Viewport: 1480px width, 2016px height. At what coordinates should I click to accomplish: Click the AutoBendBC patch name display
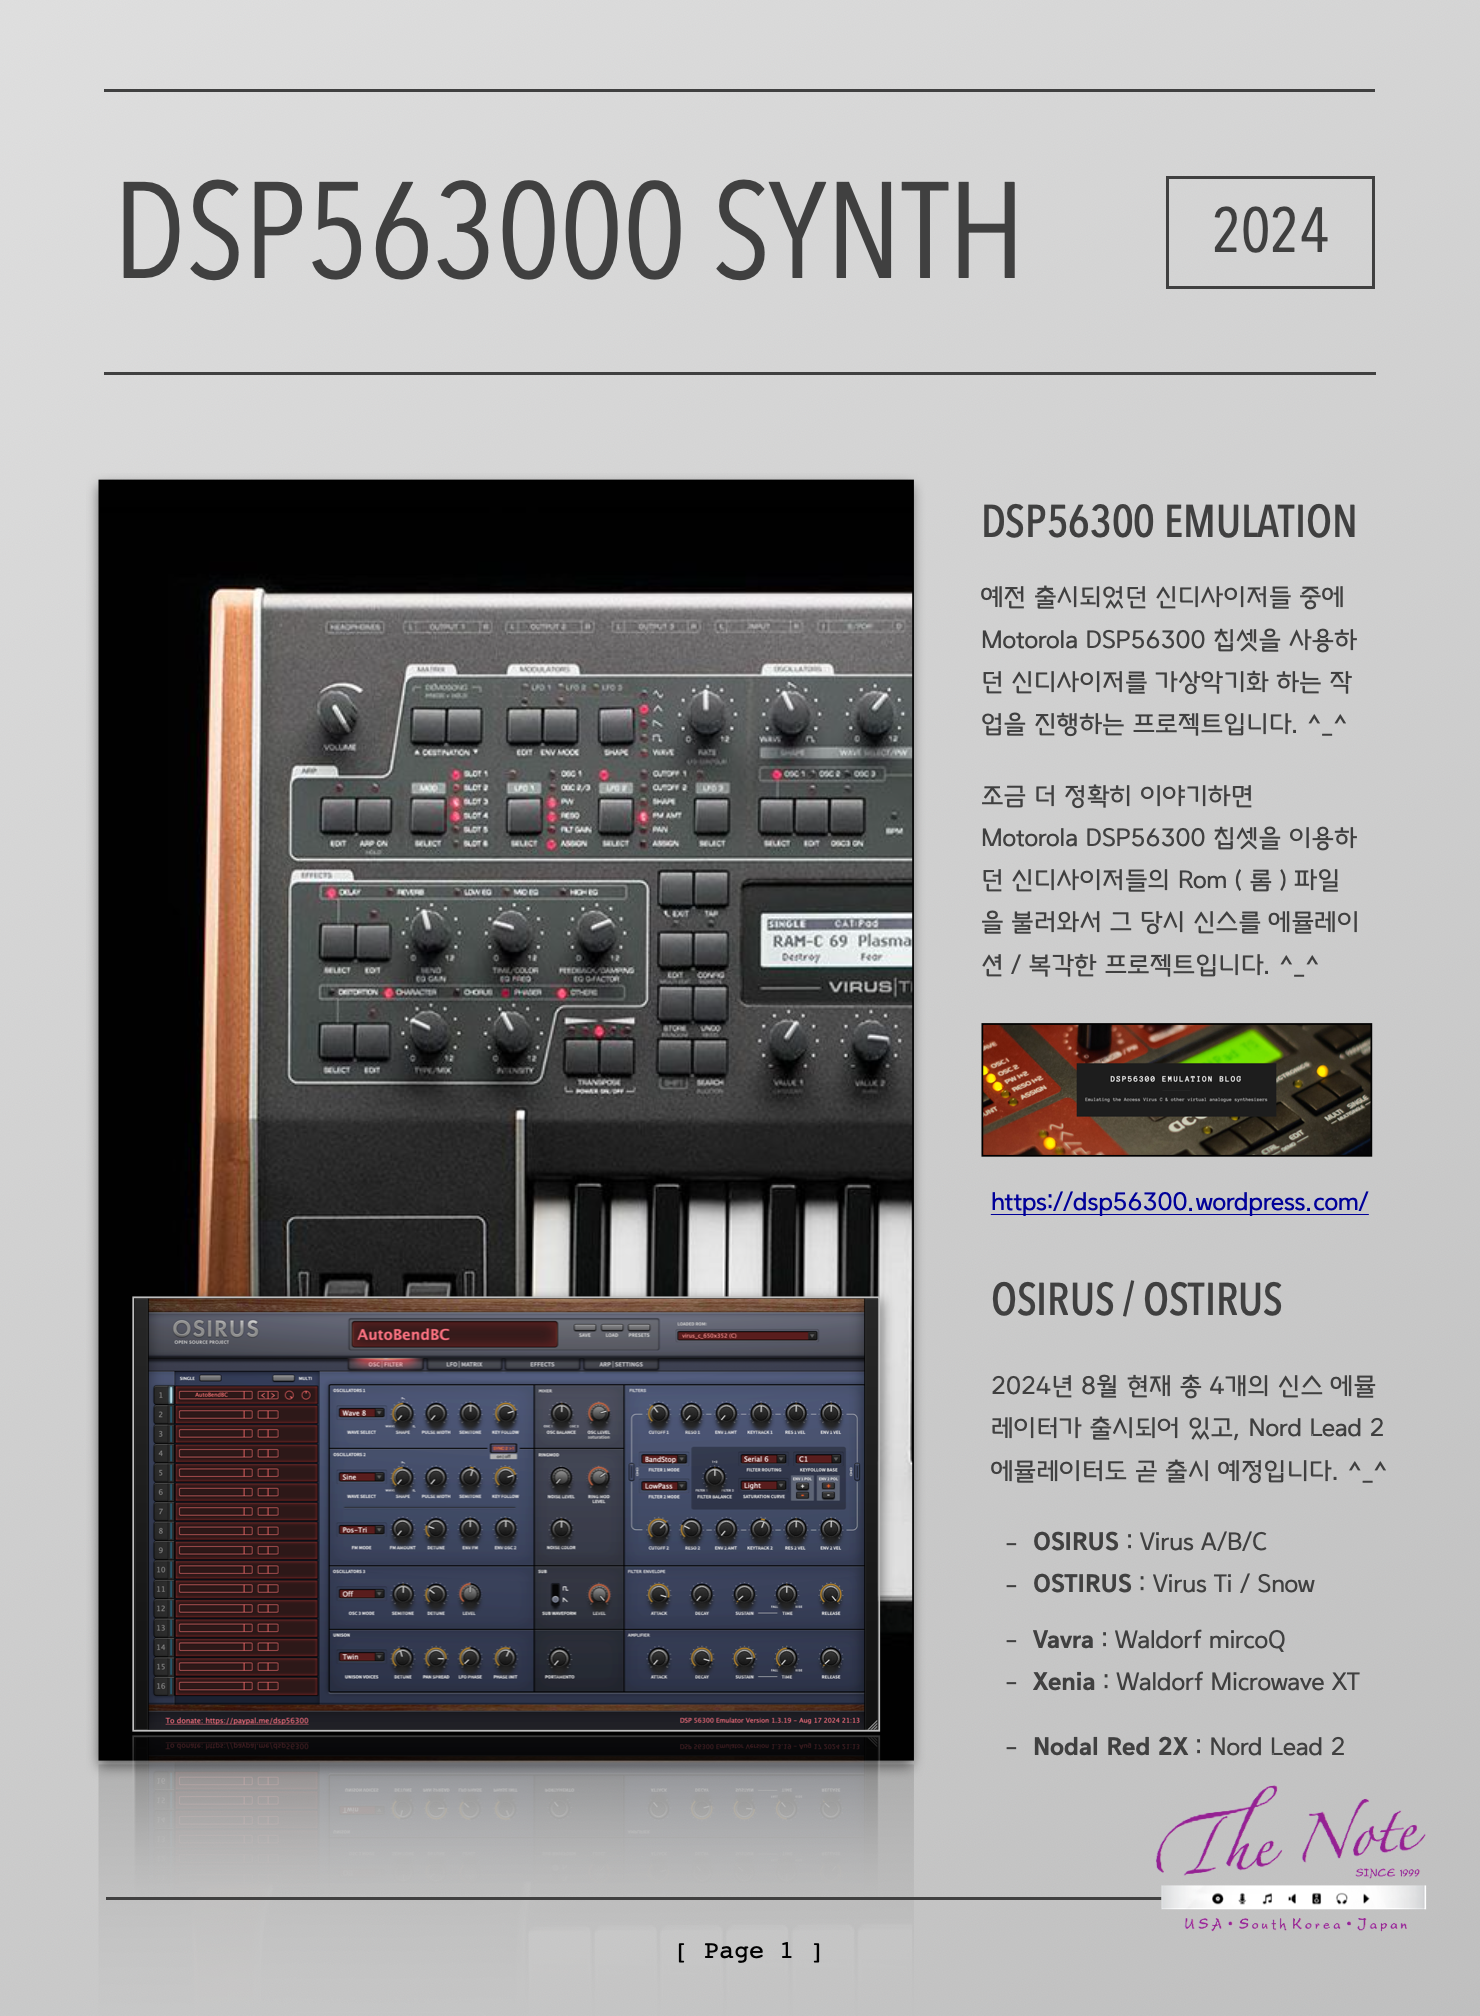pos(453,1334)
